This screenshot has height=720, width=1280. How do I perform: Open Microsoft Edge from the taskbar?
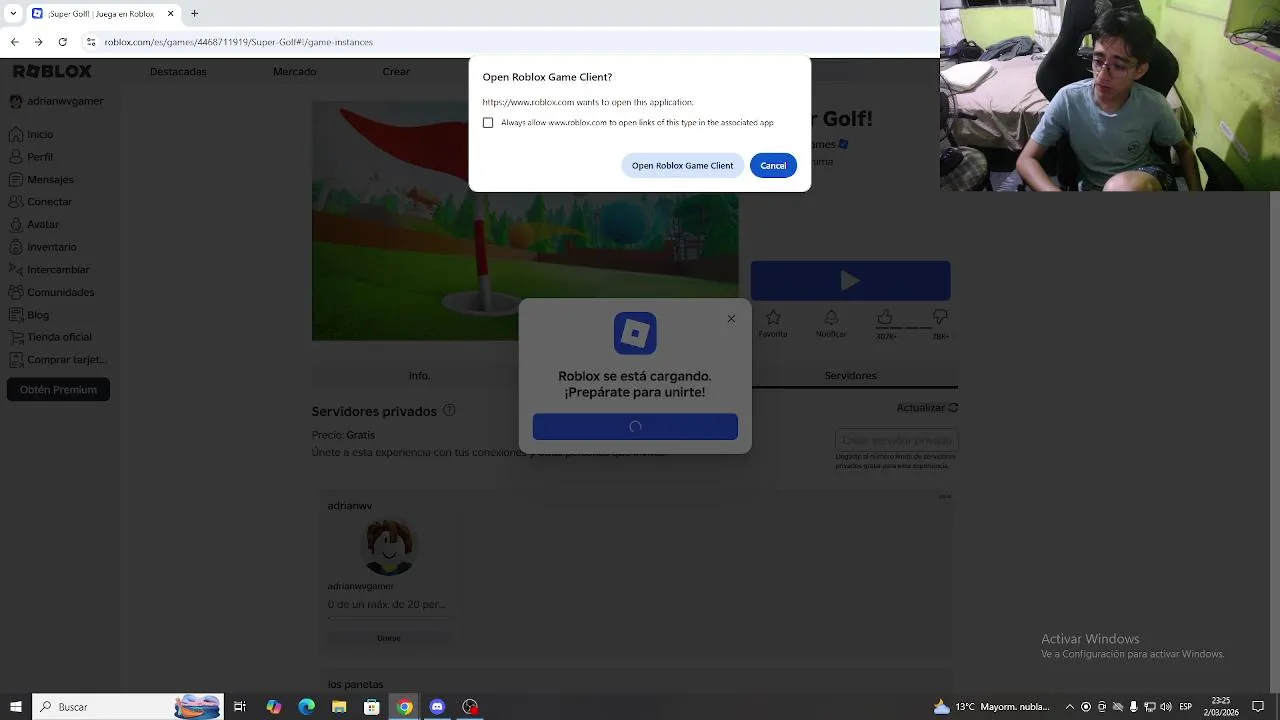click(306, 707)
